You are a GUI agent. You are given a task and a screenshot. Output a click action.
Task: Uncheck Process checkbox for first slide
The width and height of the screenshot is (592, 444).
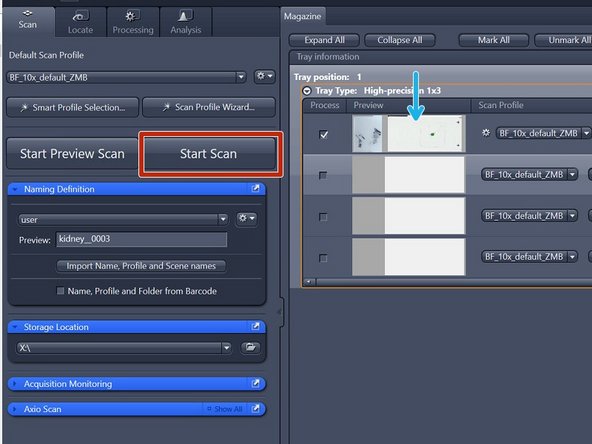click(x=323, y=134)
